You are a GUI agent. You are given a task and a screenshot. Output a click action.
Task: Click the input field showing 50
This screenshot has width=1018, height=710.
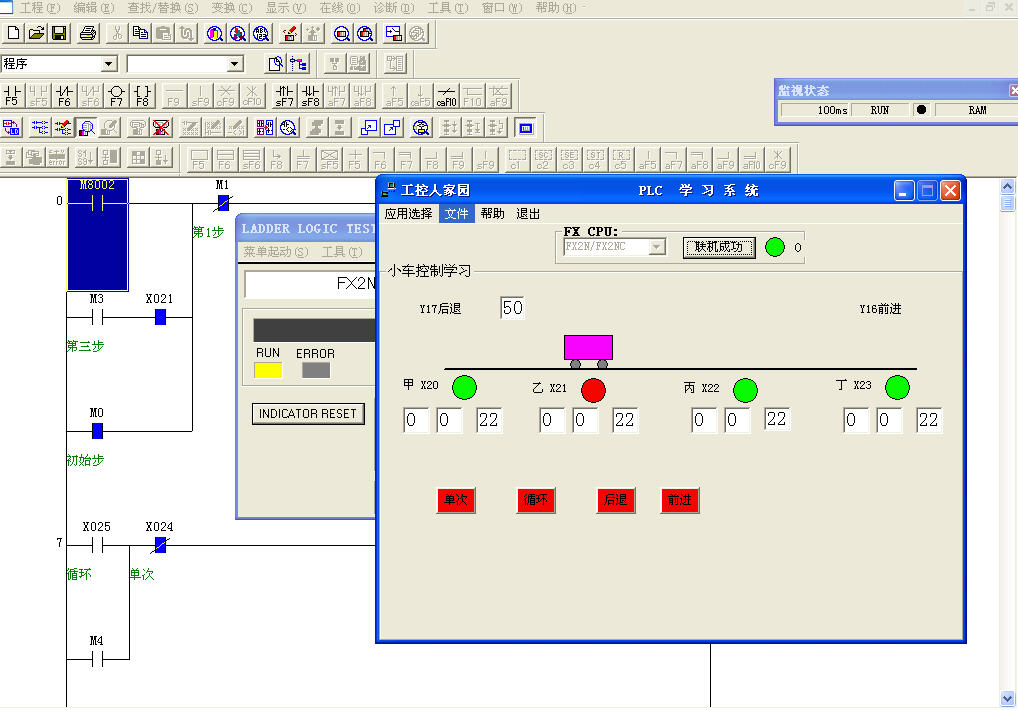coord(512,308)
